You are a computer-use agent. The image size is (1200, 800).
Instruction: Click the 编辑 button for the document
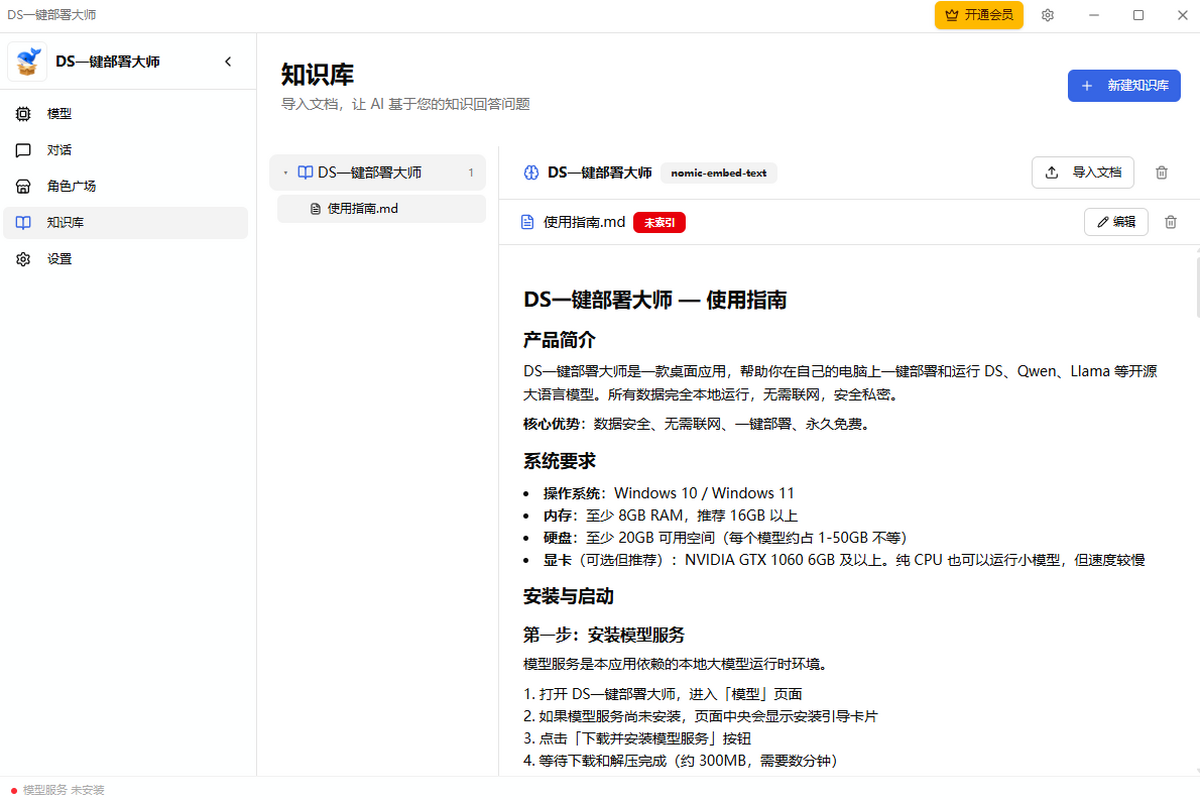click(1116, 222)
